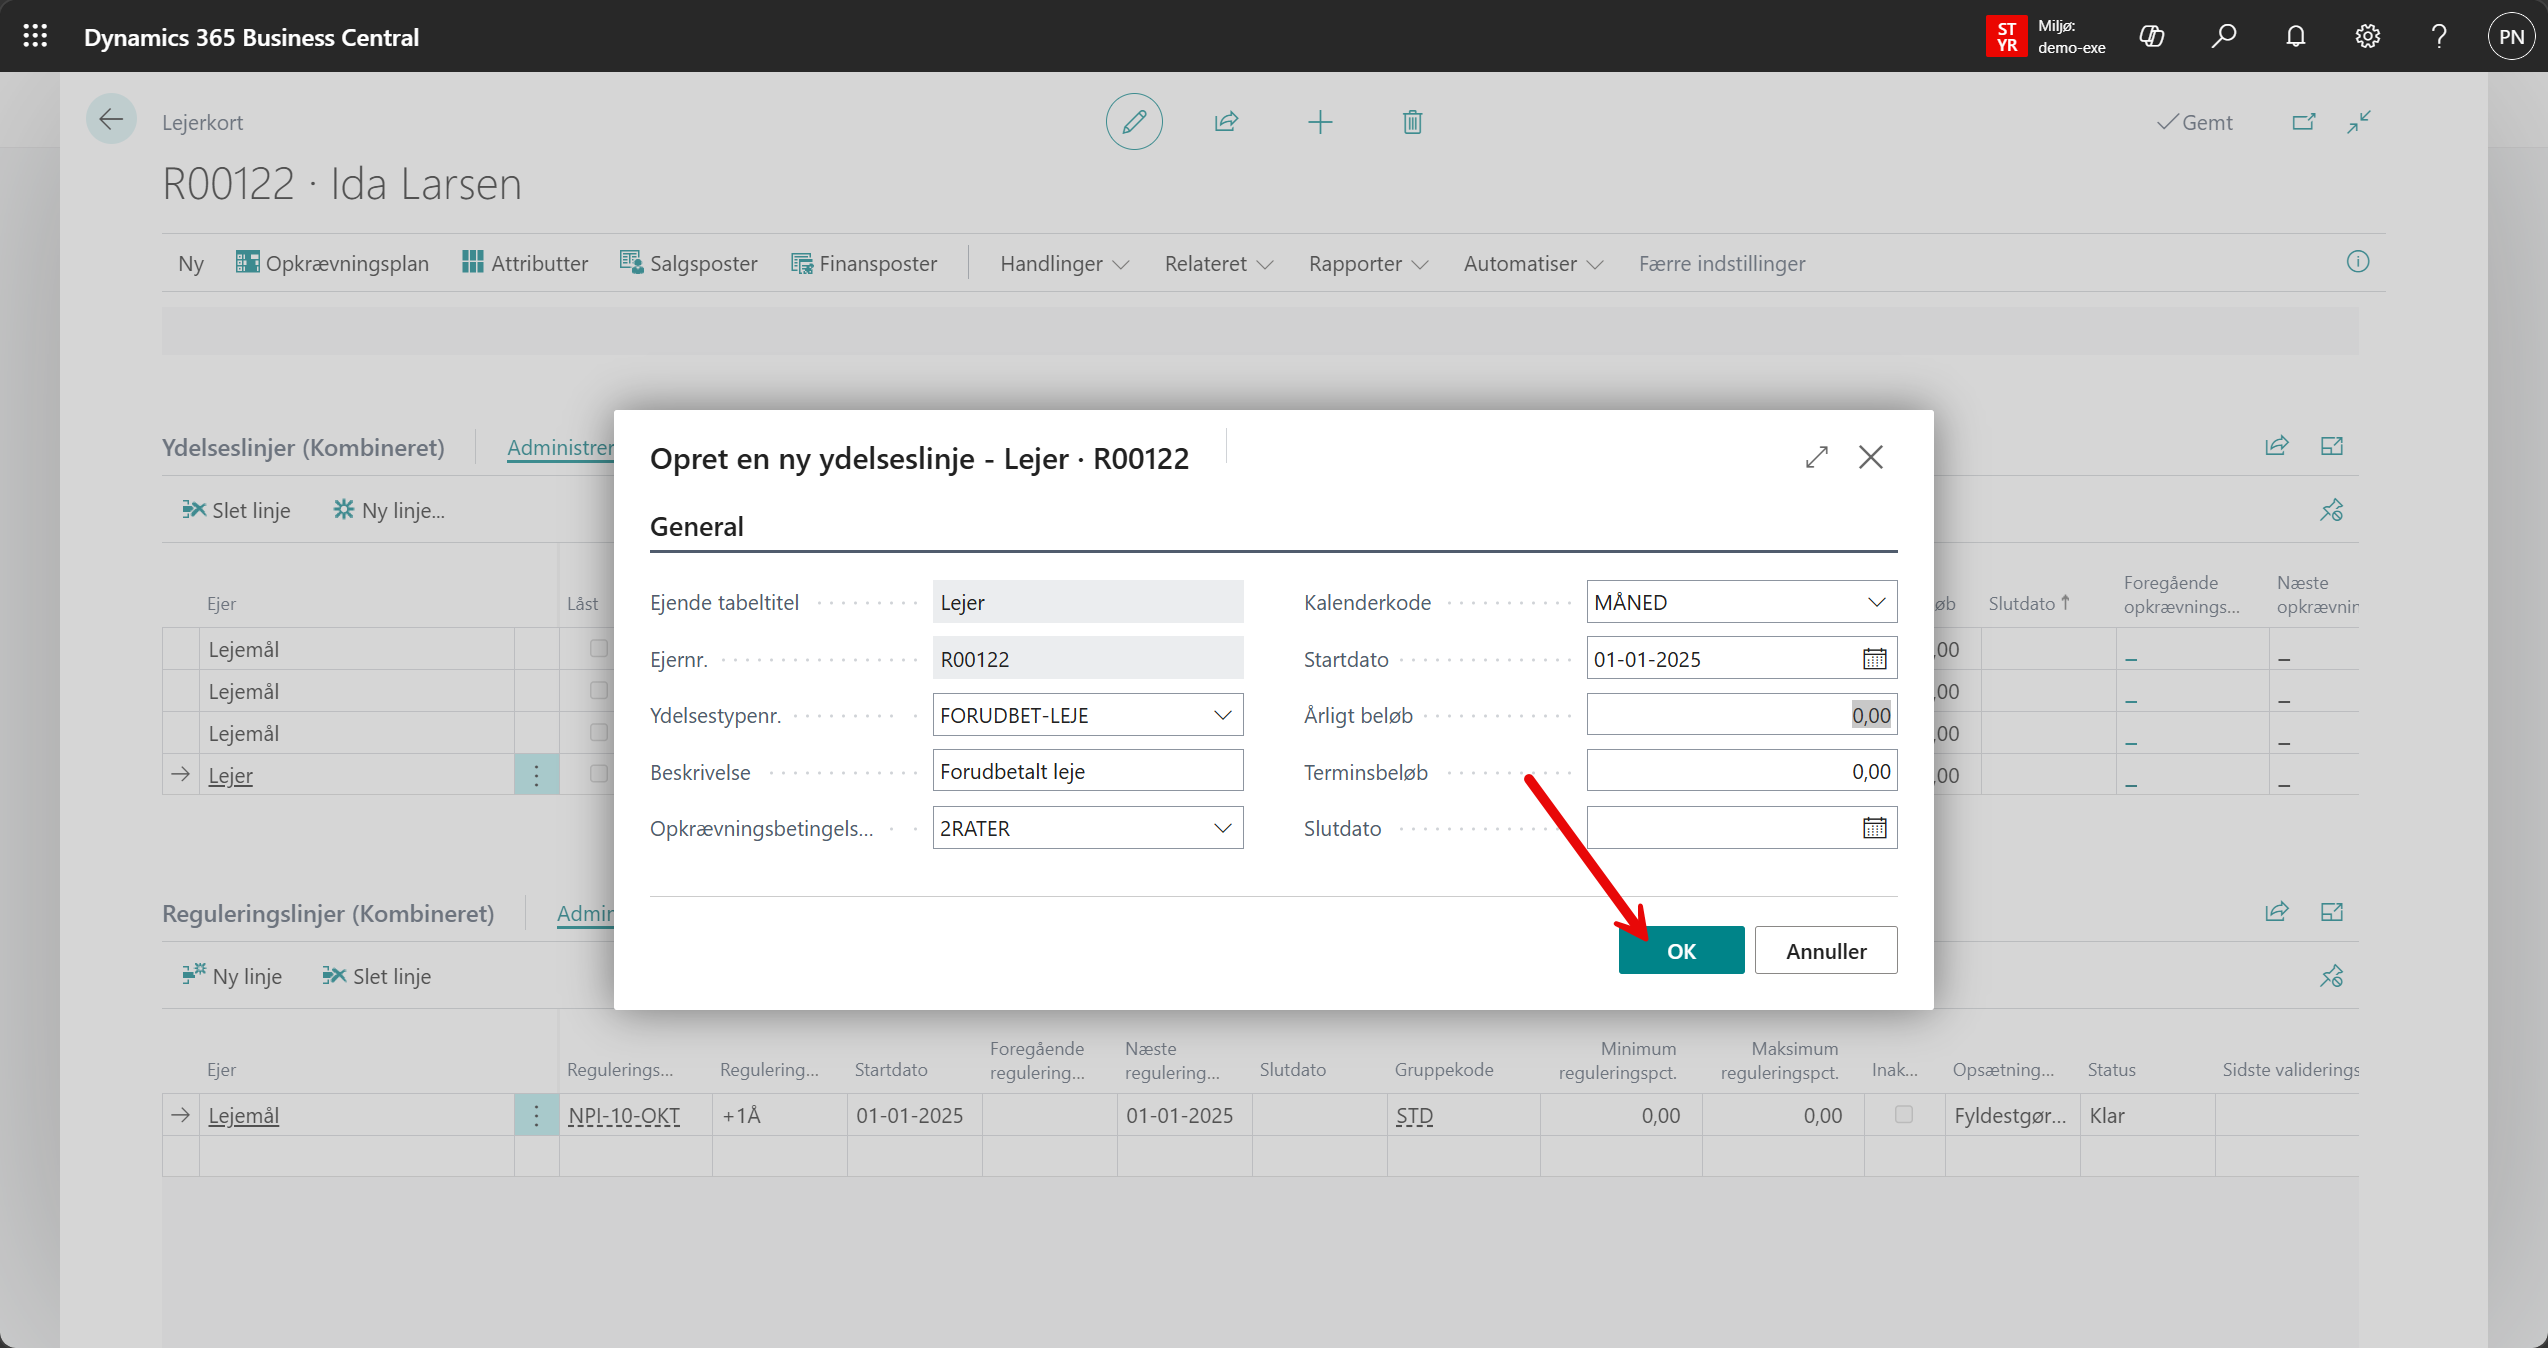Click the trash delete icon
Image resolution: width=2548 pixels, height=1348 pixels.
tap(1412, 122)
